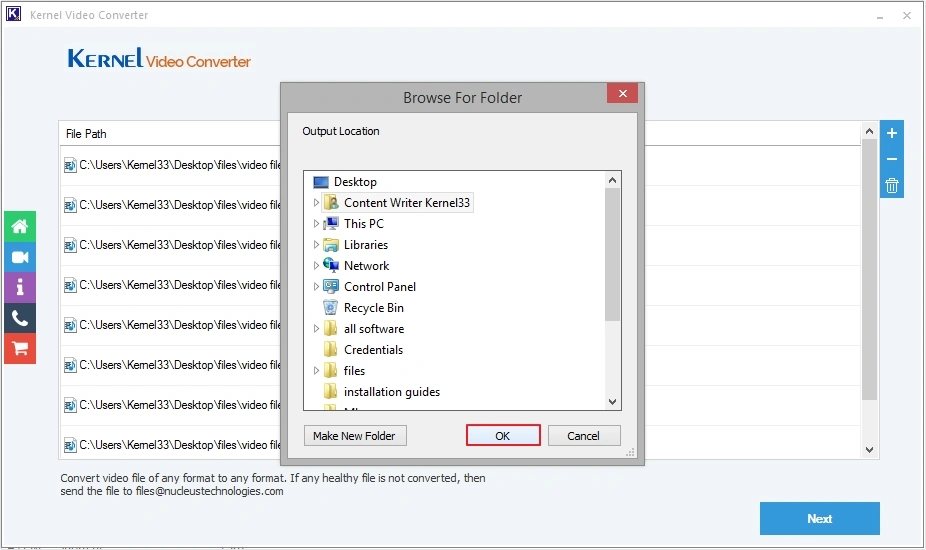Expand the This PC node

[x=316, y=223]
